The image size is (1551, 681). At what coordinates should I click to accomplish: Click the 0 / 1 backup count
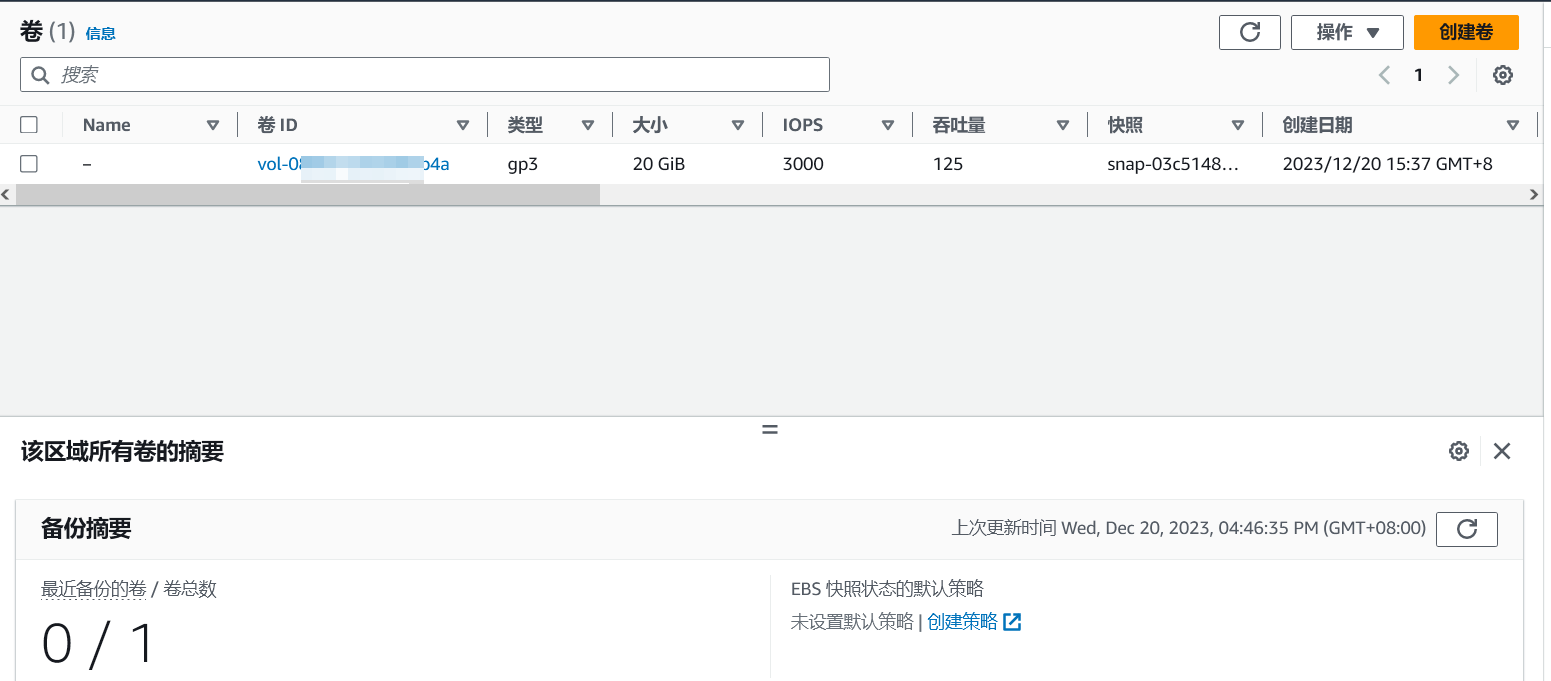tap(99, 643)
